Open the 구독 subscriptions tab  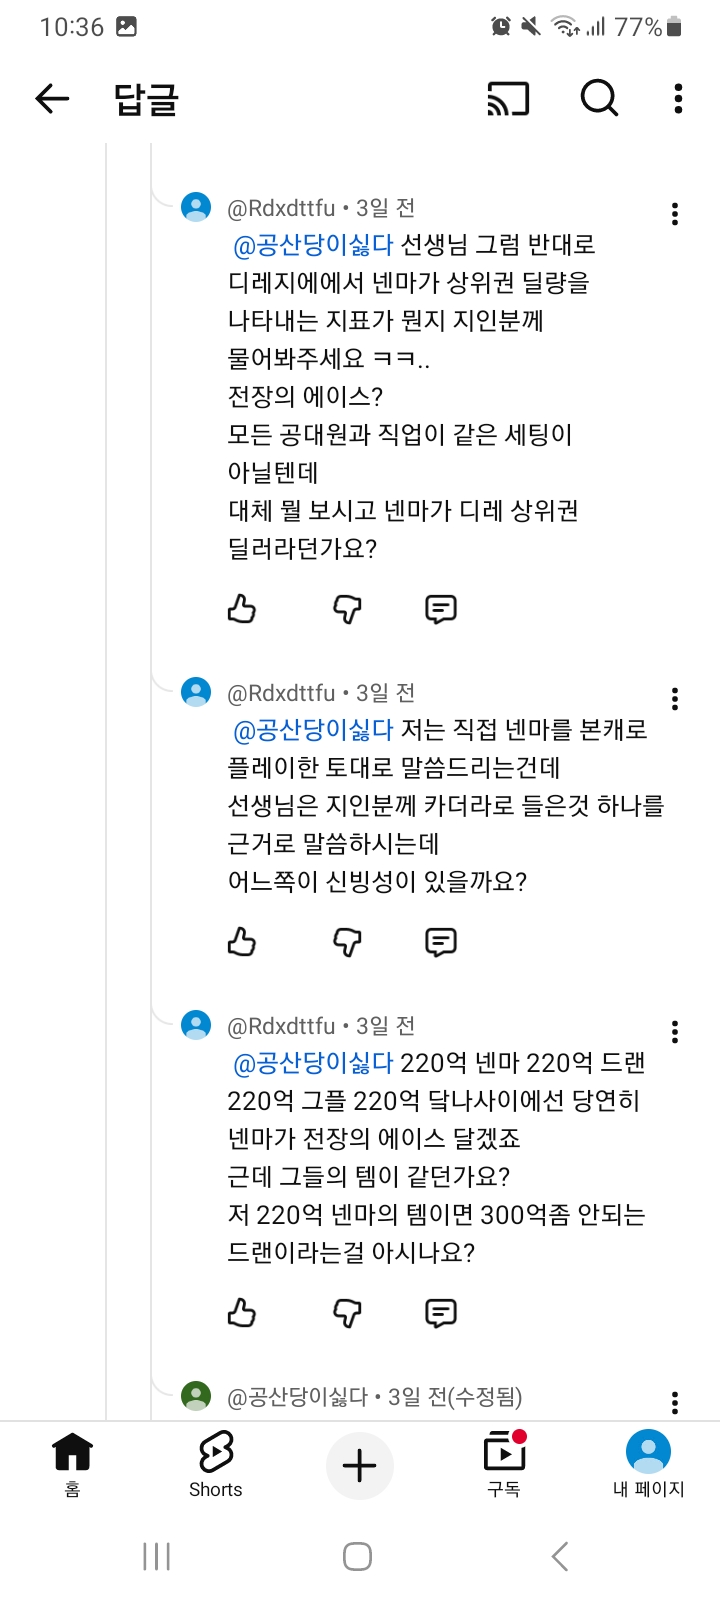[504, 1465]
